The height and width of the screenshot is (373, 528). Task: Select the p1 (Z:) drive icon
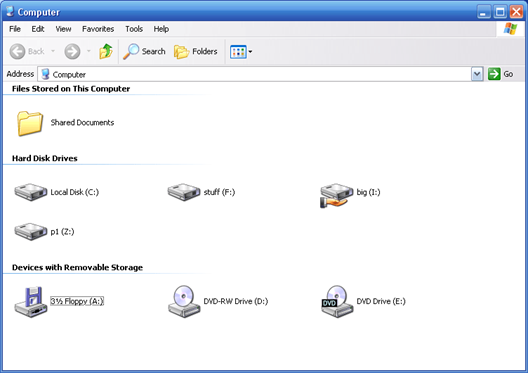pyautogui.click(x=31, y=232)
